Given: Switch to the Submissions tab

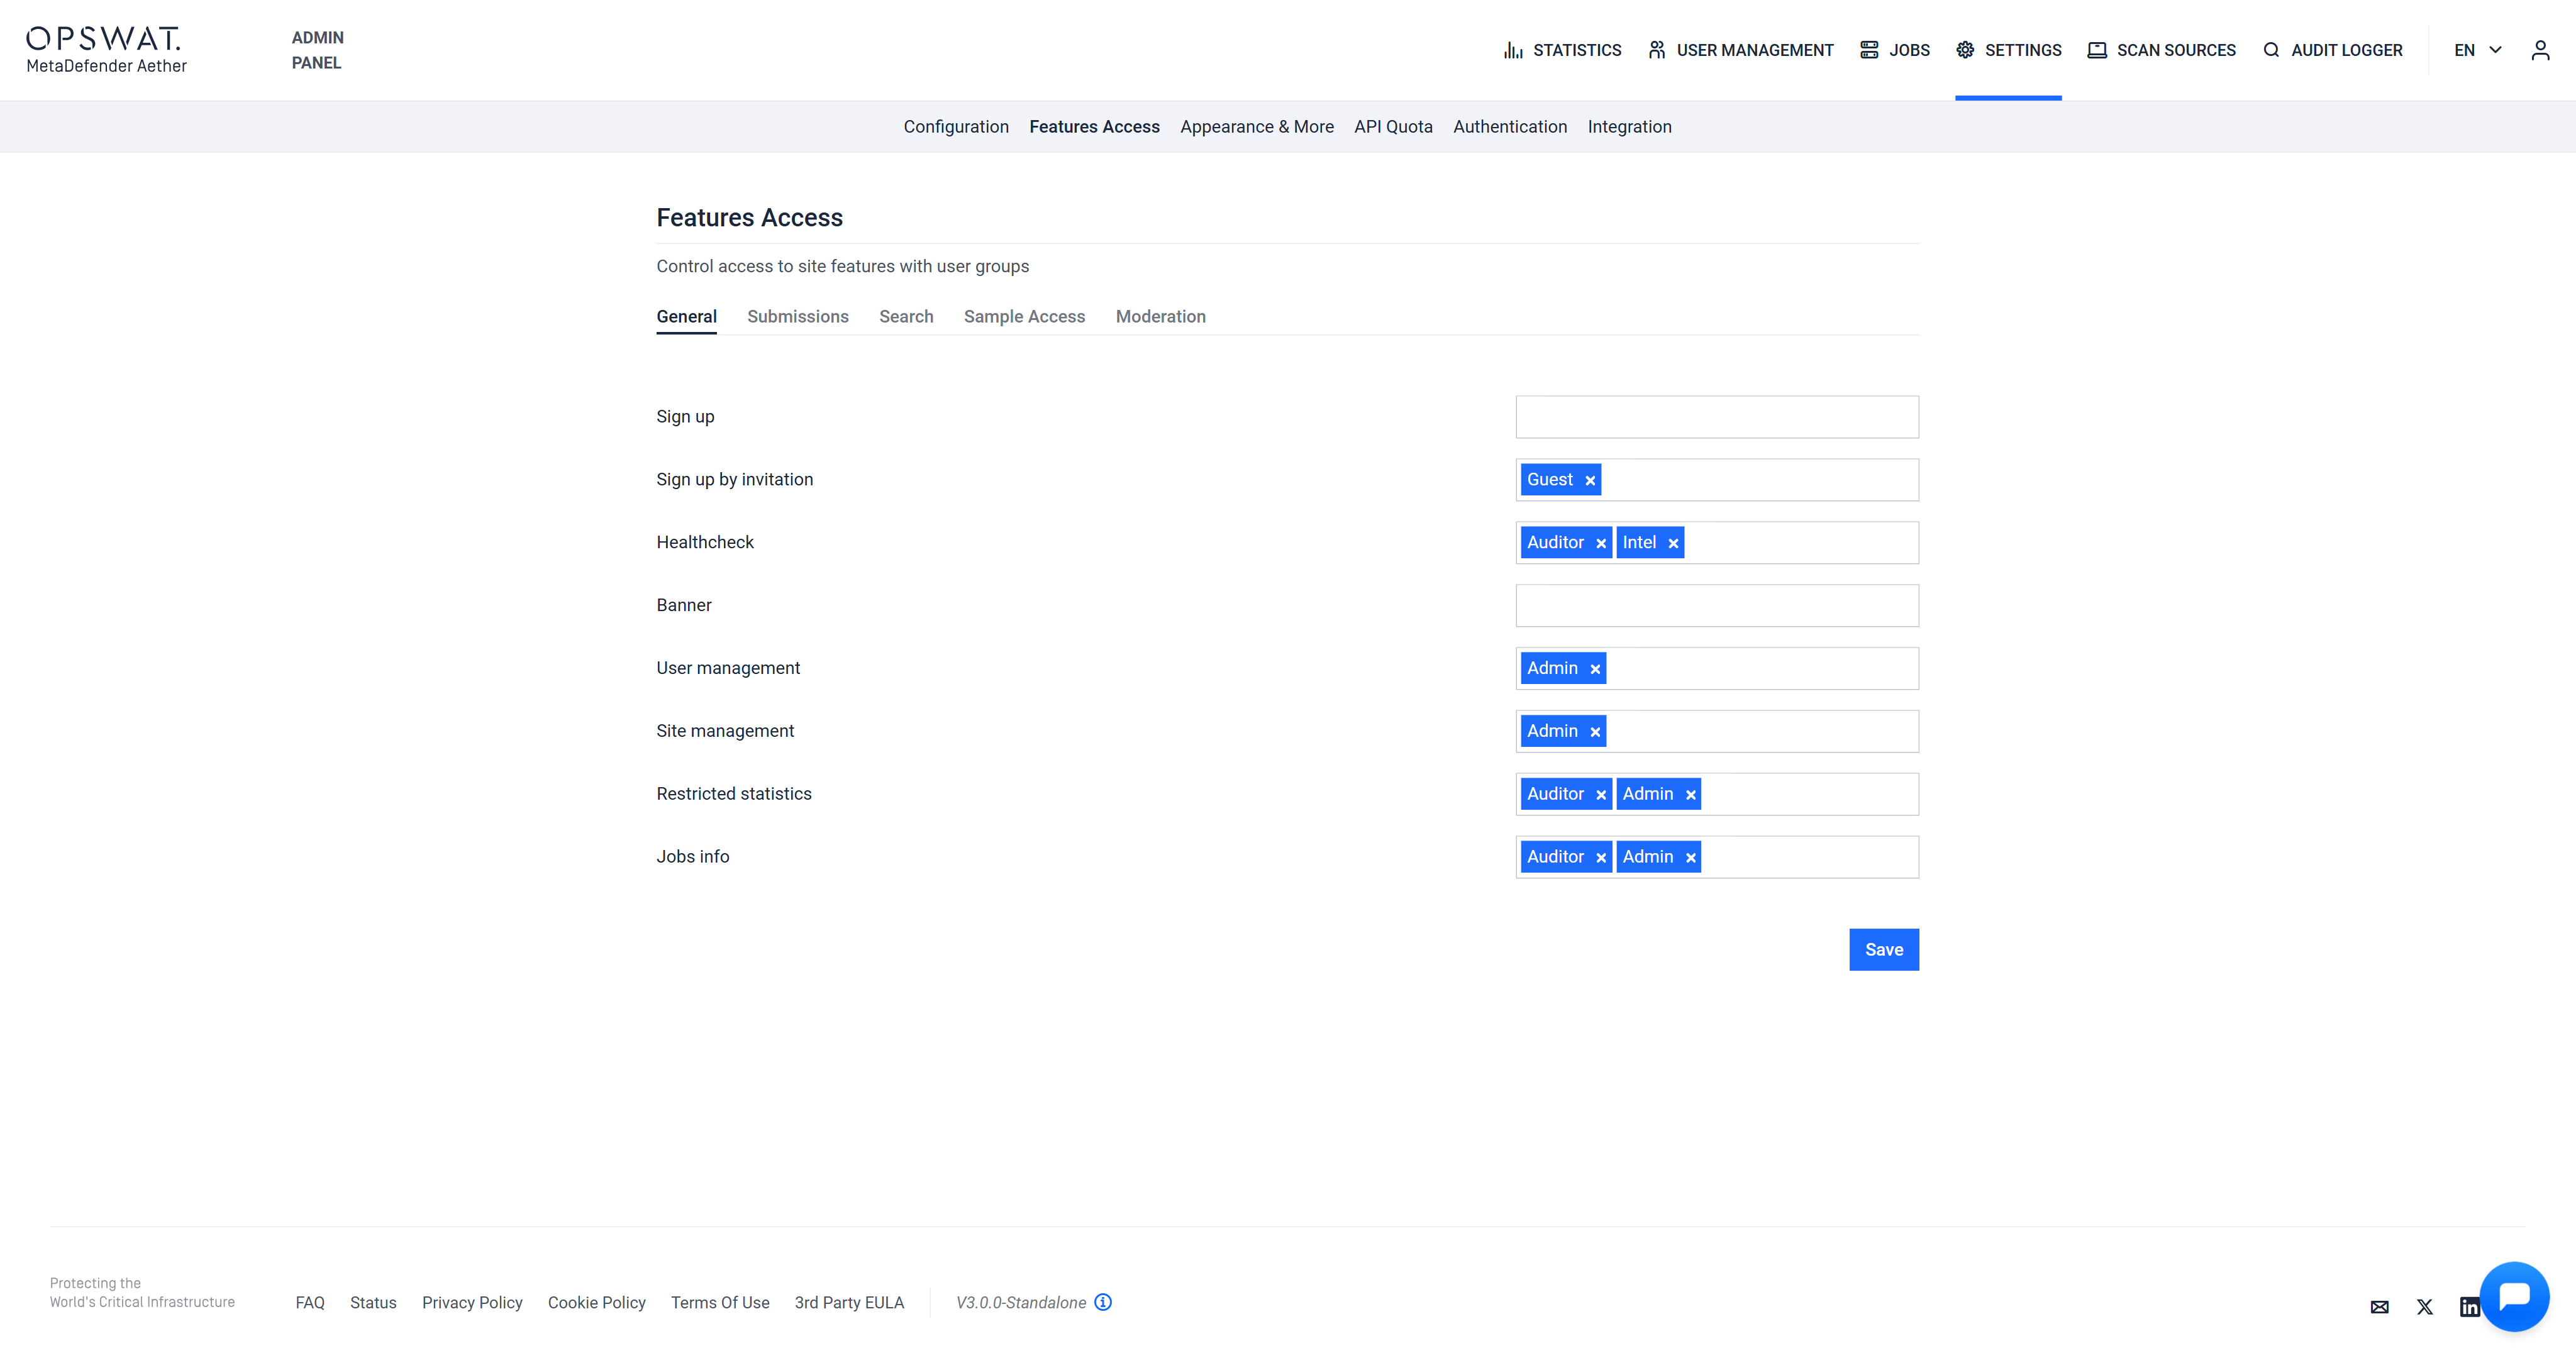Looking at the screenshot, I should pyautogui.click(x=797, y=316).
